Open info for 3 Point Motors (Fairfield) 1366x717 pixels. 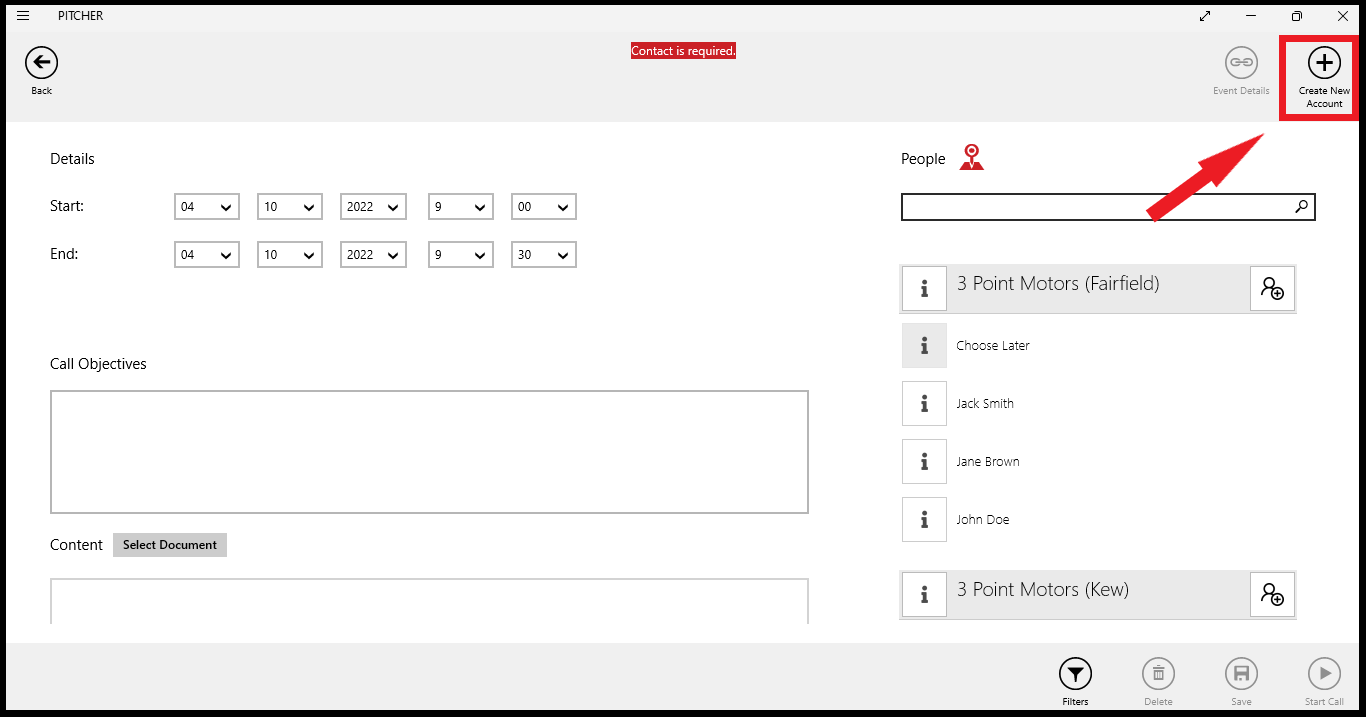(x=923, y=288)
